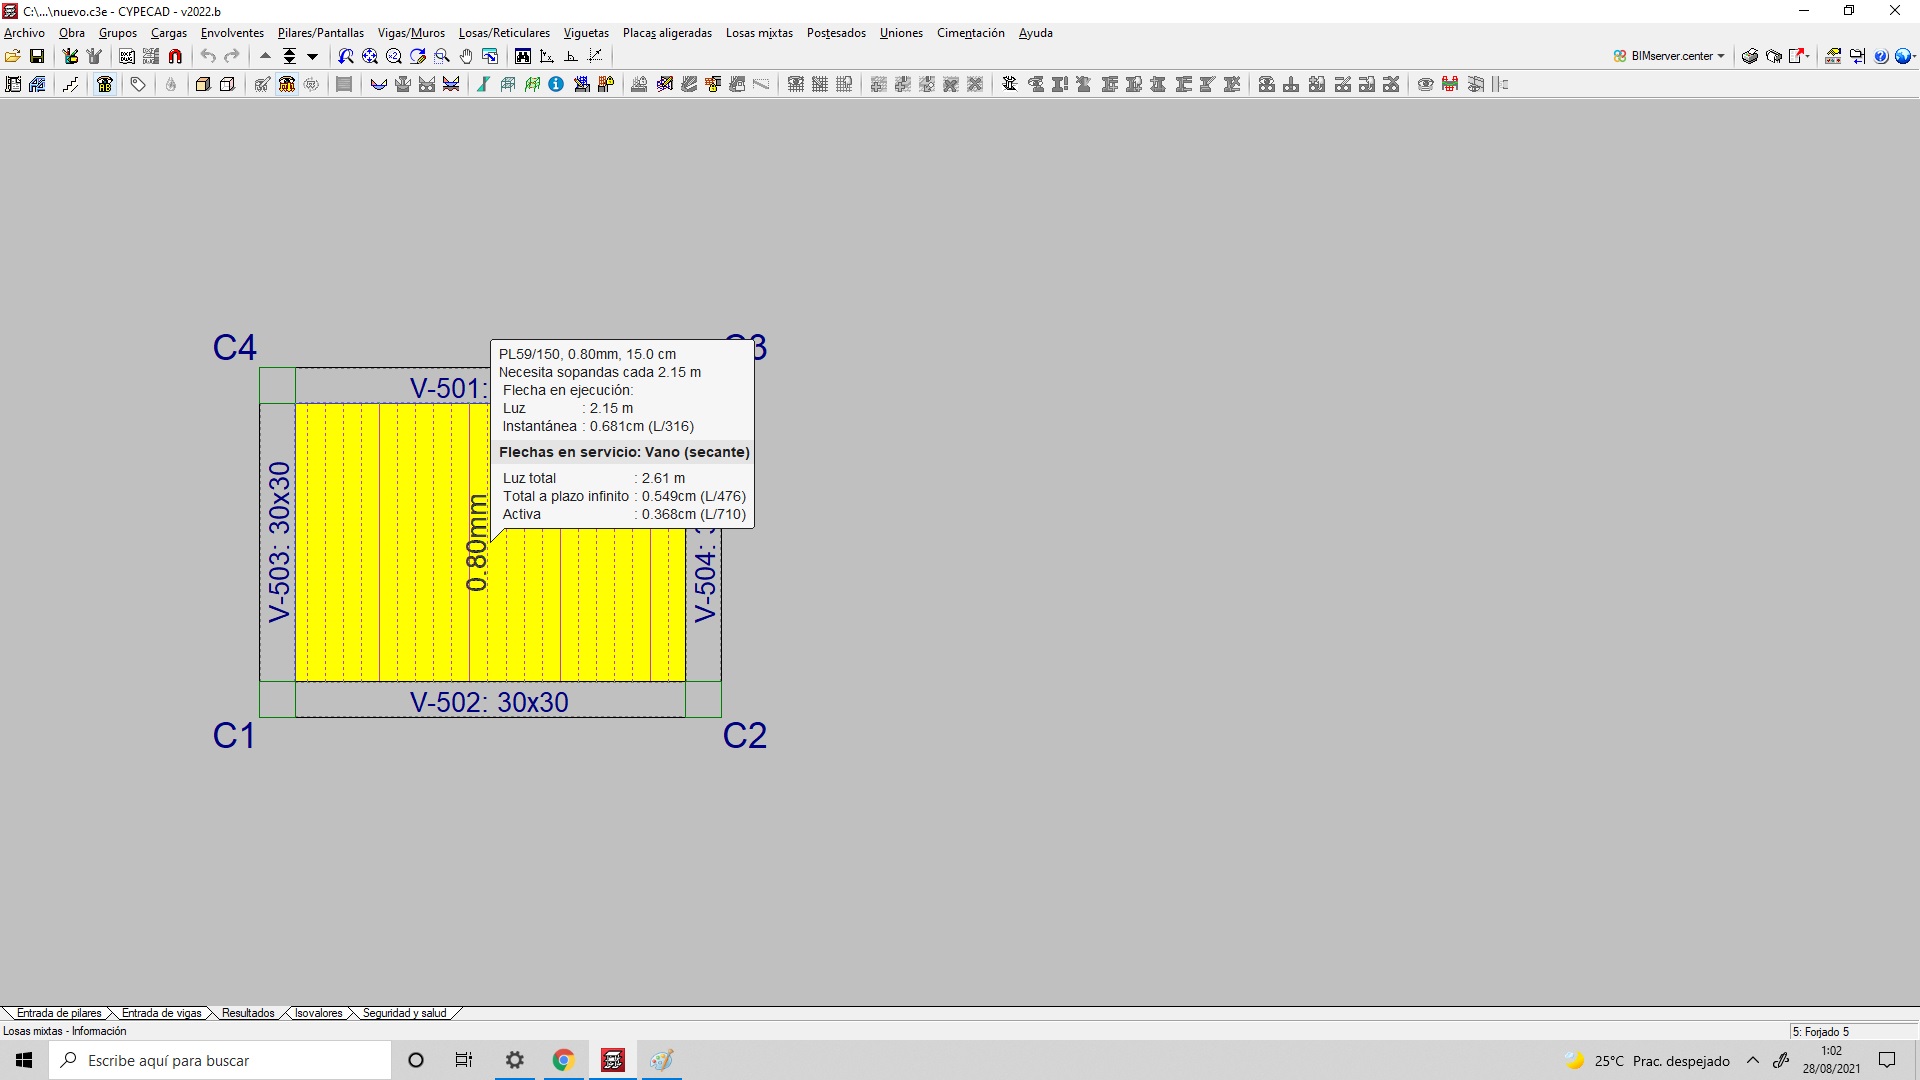
Task: Expand the BIMserver.center dropdown
Action: tap(1721, 56)
